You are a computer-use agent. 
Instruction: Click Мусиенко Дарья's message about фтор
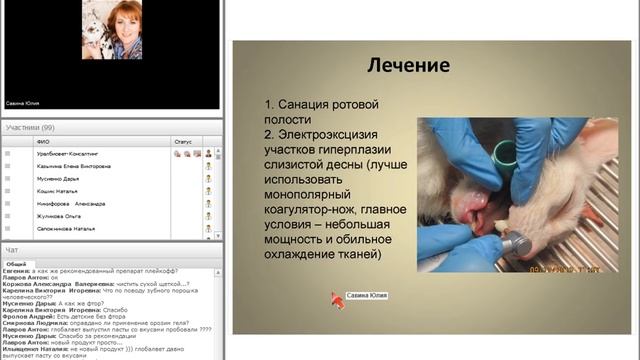click(53, 303)
